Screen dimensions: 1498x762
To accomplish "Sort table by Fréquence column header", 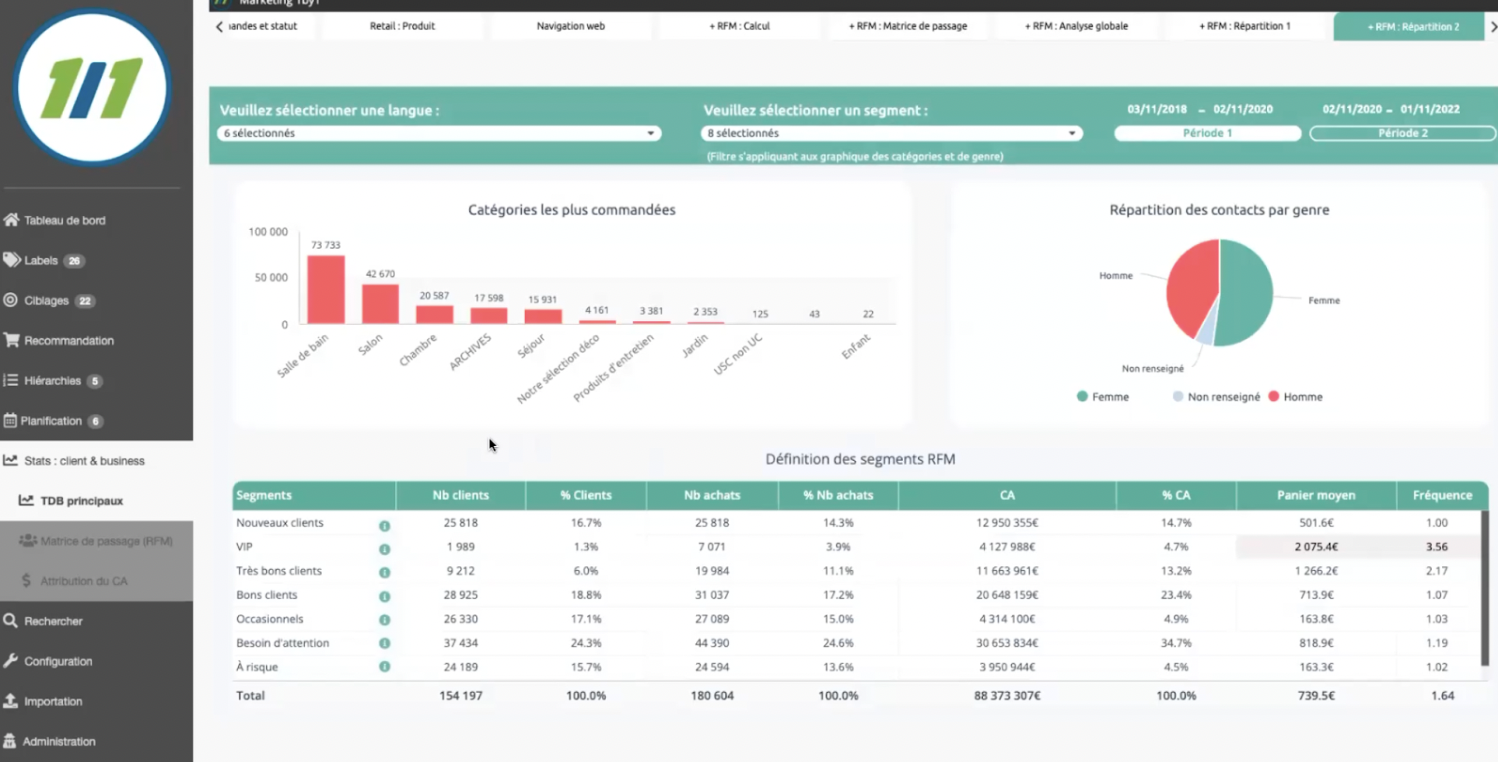I will point(1442,495).
